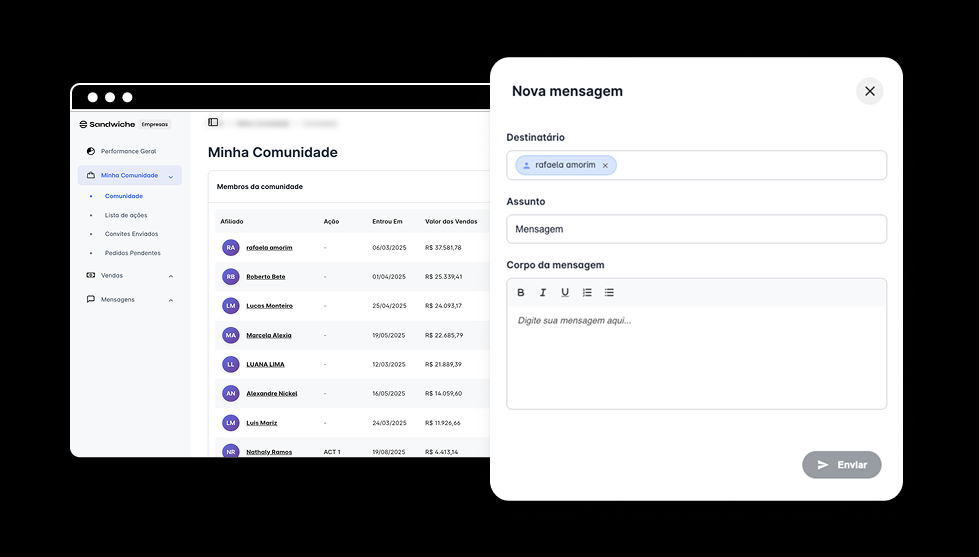Click the RB avatar for Roberto Bete
Viewport: 979px width, 557px height.
[231, 277]
